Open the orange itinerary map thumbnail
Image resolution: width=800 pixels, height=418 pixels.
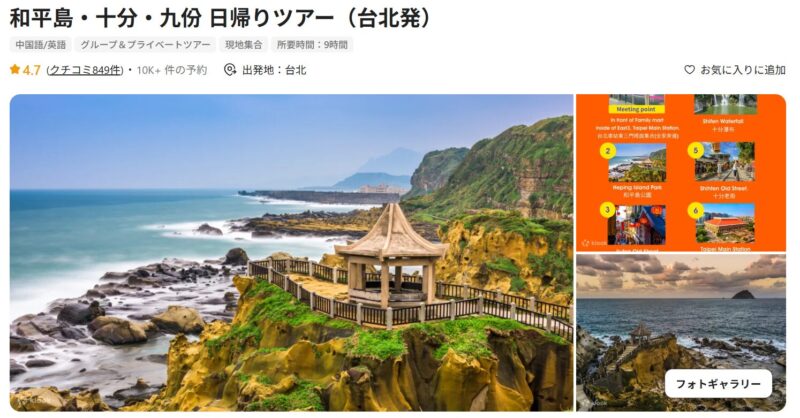tap(681, 173)
